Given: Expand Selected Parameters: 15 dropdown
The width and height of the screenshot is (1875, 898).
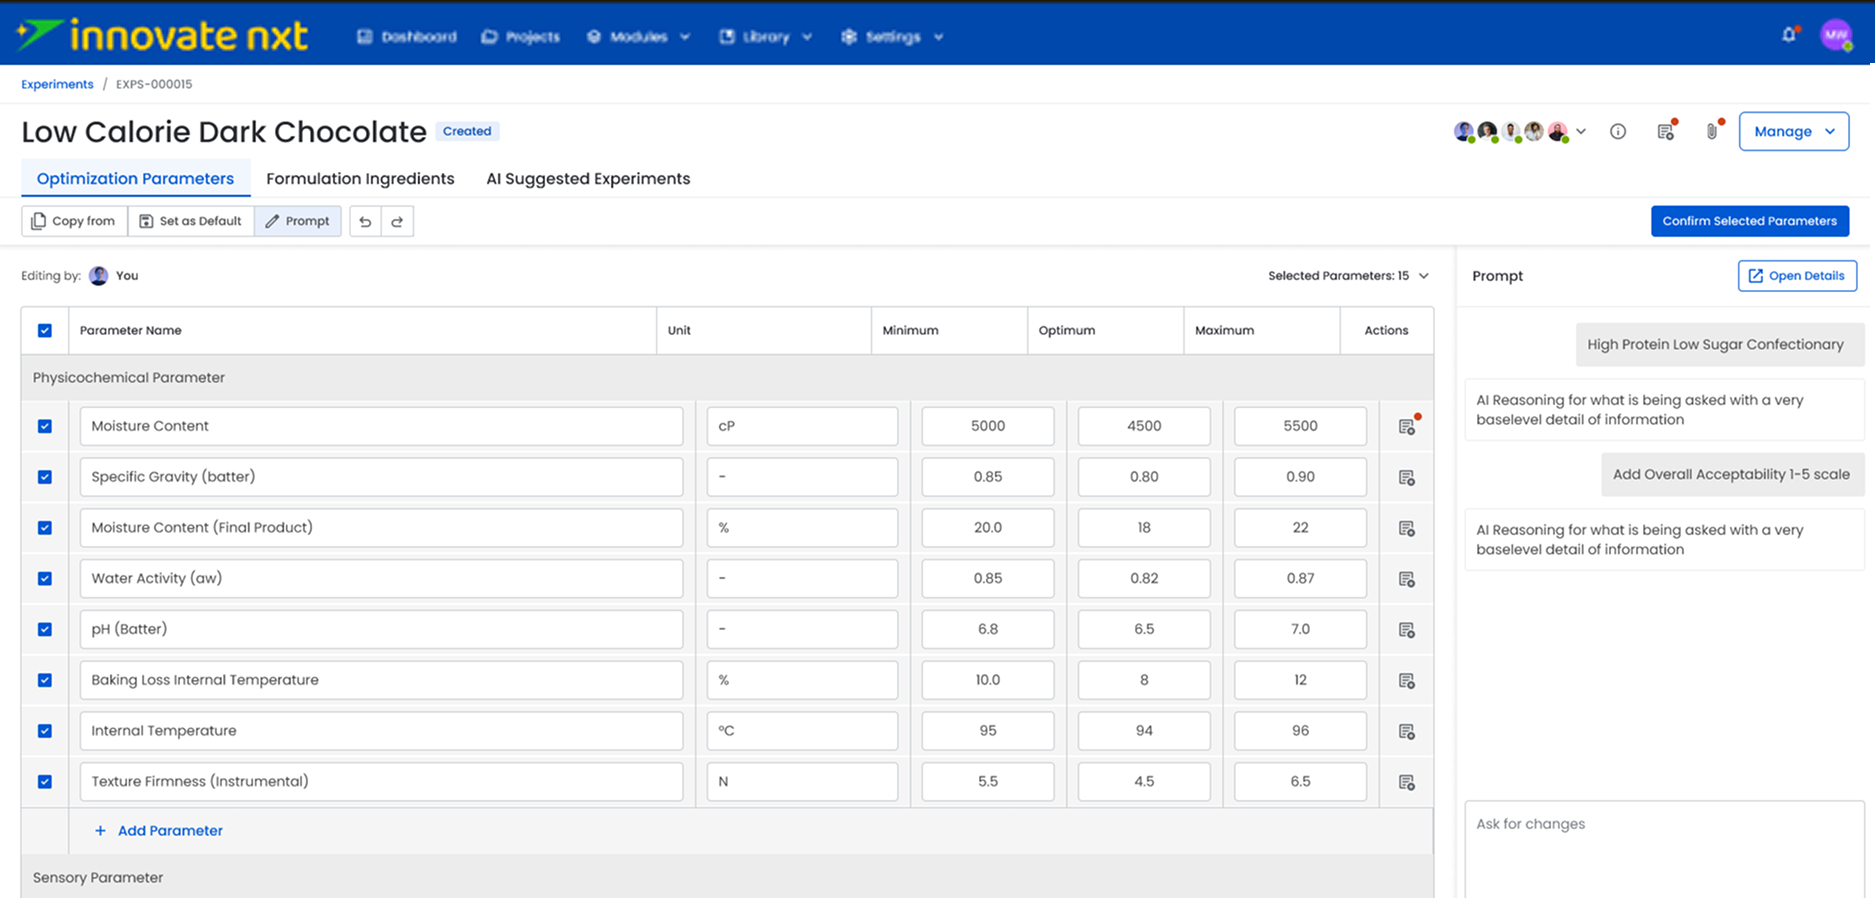Looking at the screenshot, I should click(x=1349, y=276).
